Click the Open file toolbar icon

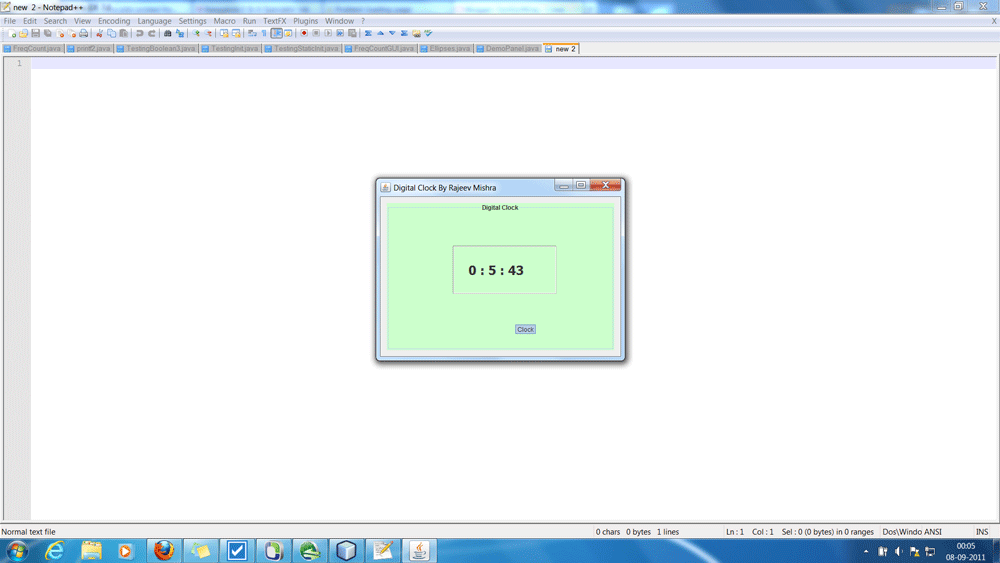23,33
